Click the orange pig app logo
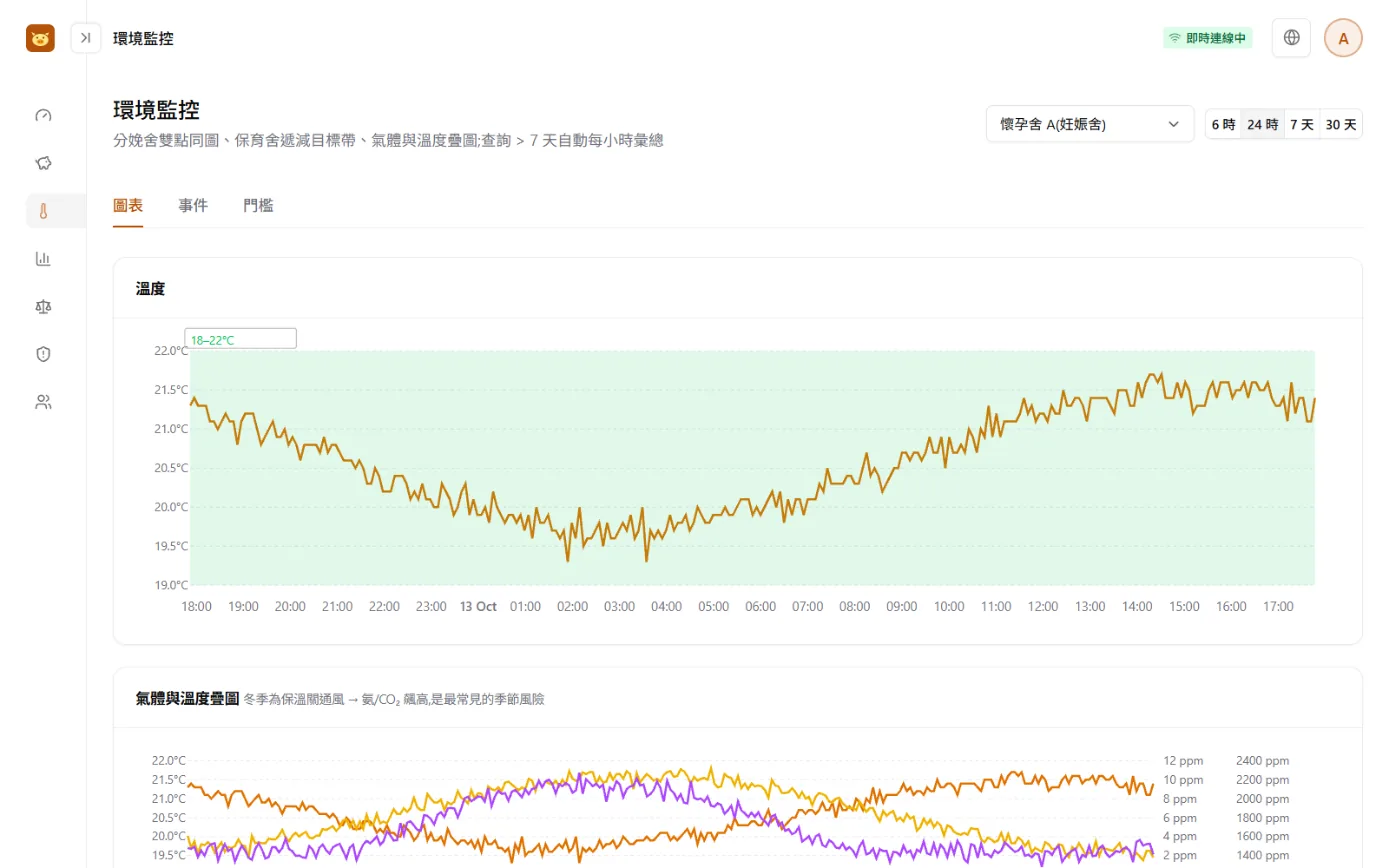This screenshot has height=868, width=1388. [40, 38]
